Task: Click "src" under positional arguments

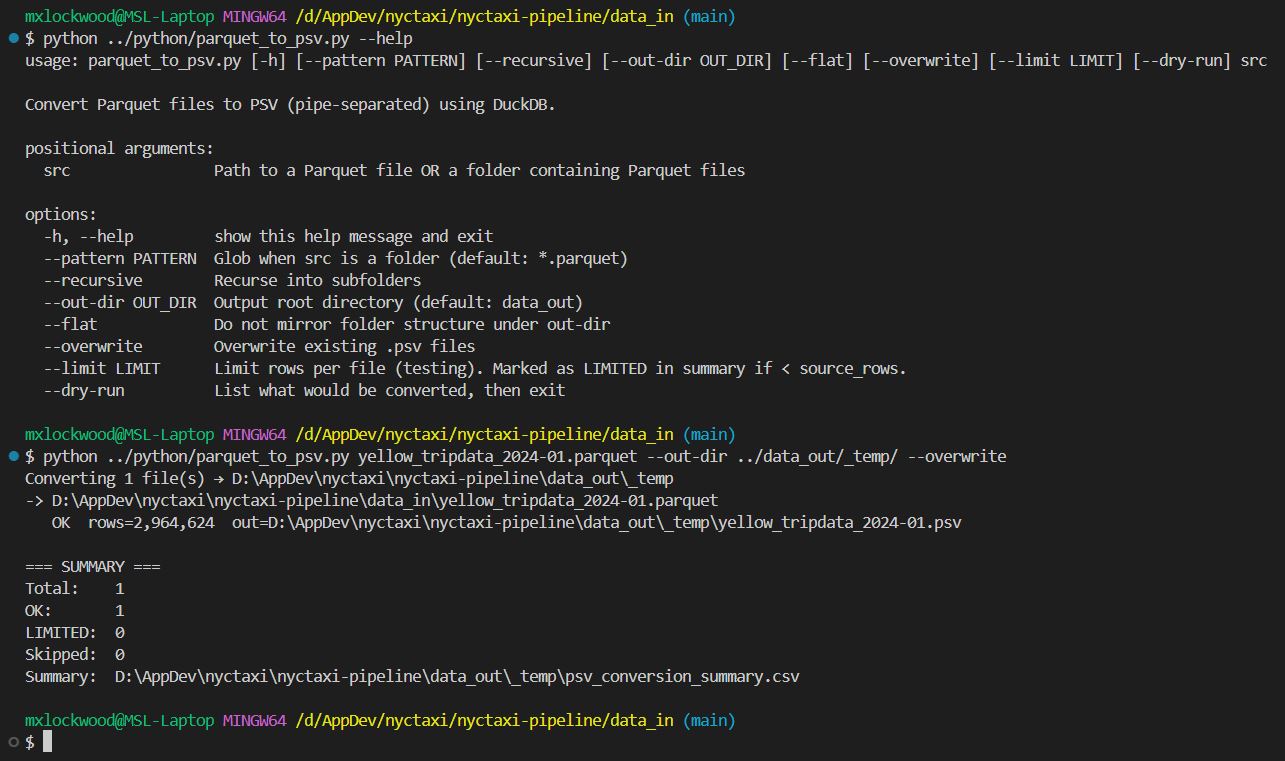Action: tap(56, 170)
